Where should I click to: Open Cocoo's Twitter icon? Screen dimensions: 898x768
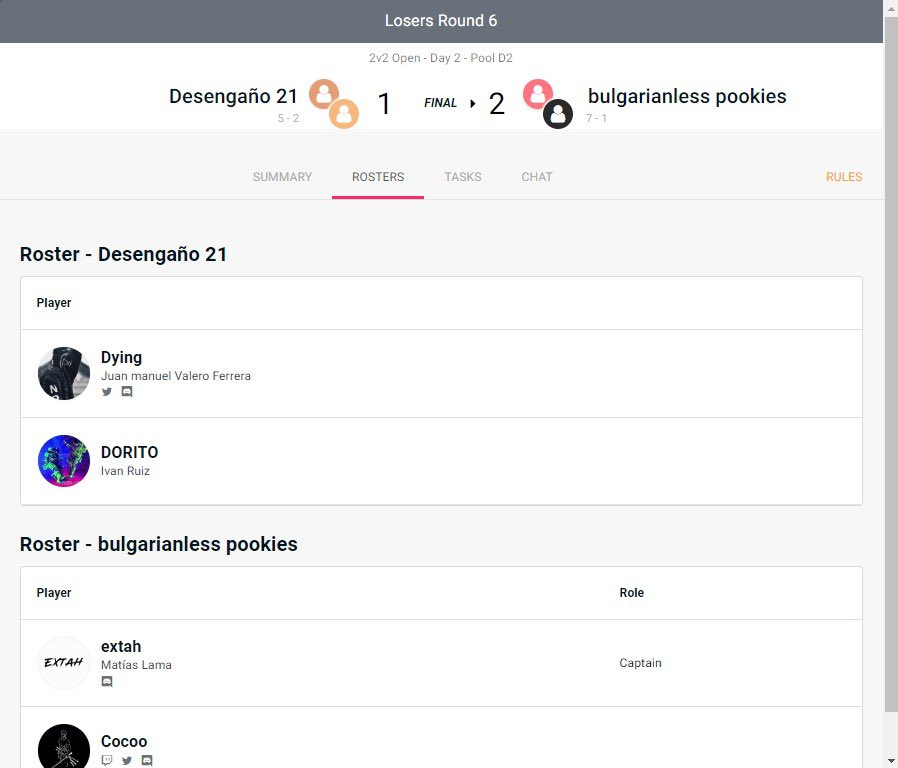pos(127,761)
